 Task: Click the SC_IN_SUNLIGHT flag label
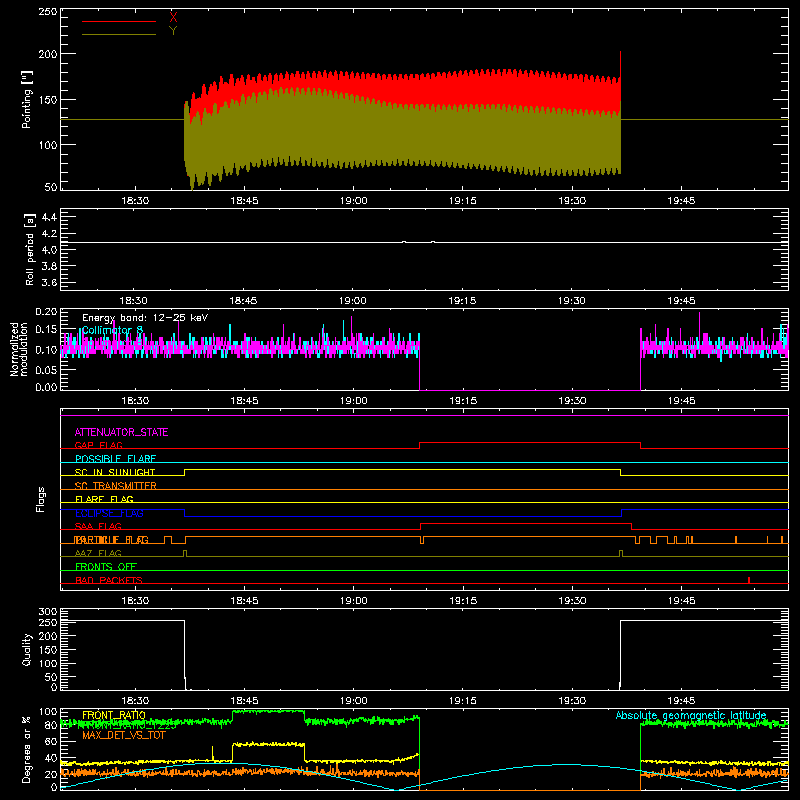[x=115, y=472]
